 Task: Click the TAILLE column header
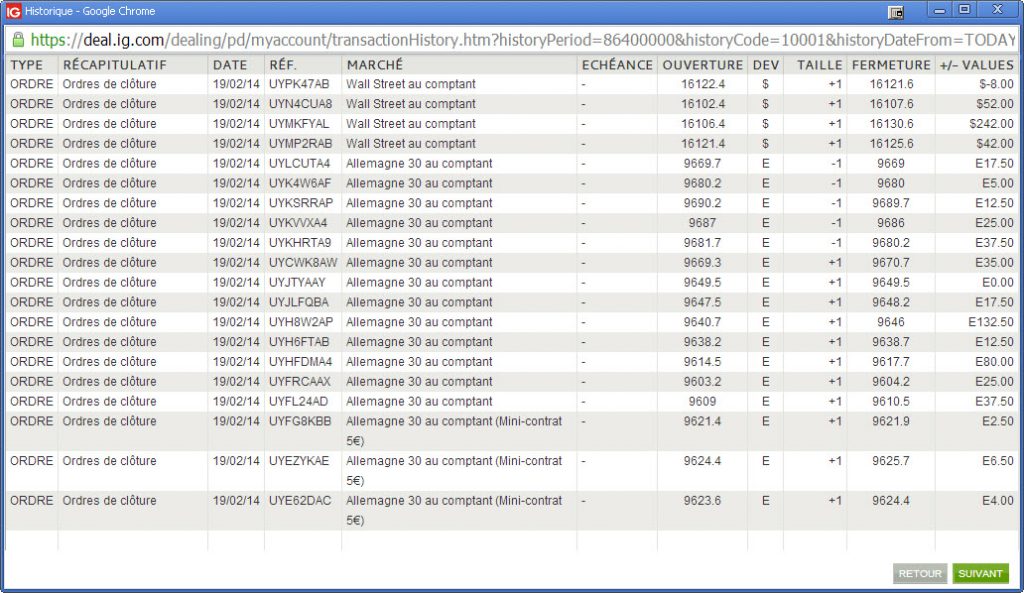pyautogui.click(x=819, y=65)
